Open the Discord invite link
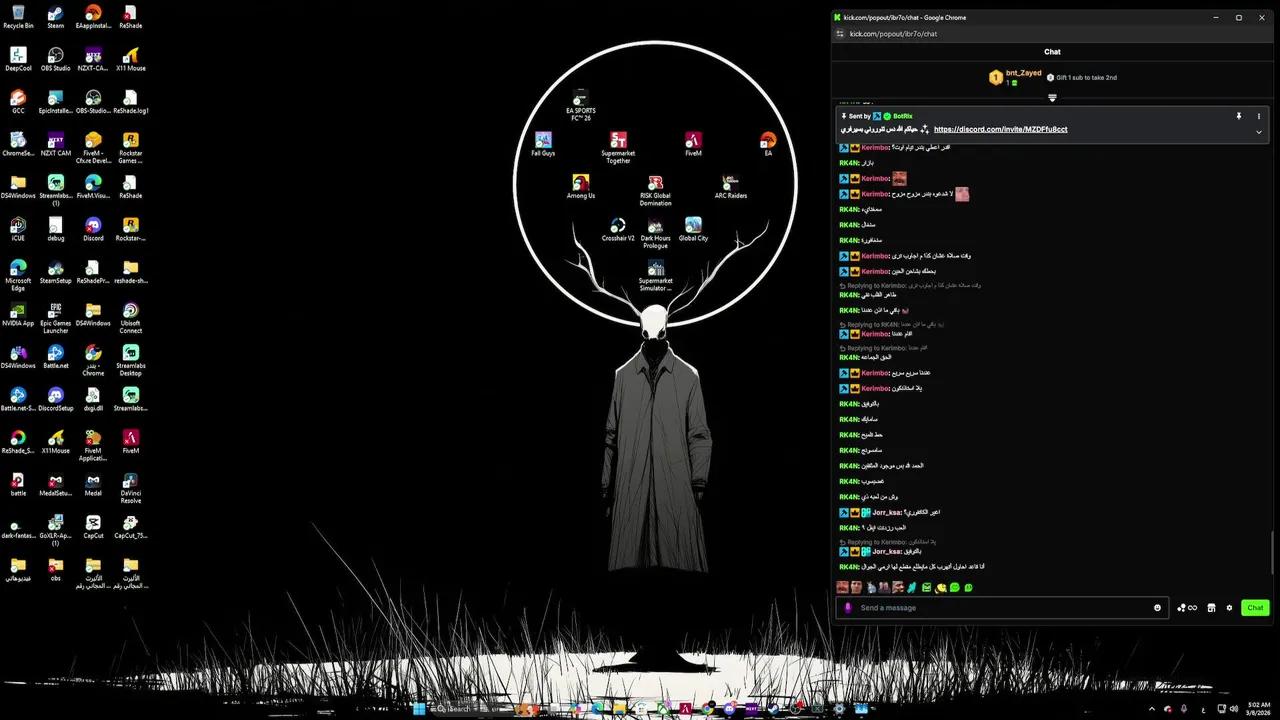Viewport: 1280px width, 720px height. coord(1000,129)
